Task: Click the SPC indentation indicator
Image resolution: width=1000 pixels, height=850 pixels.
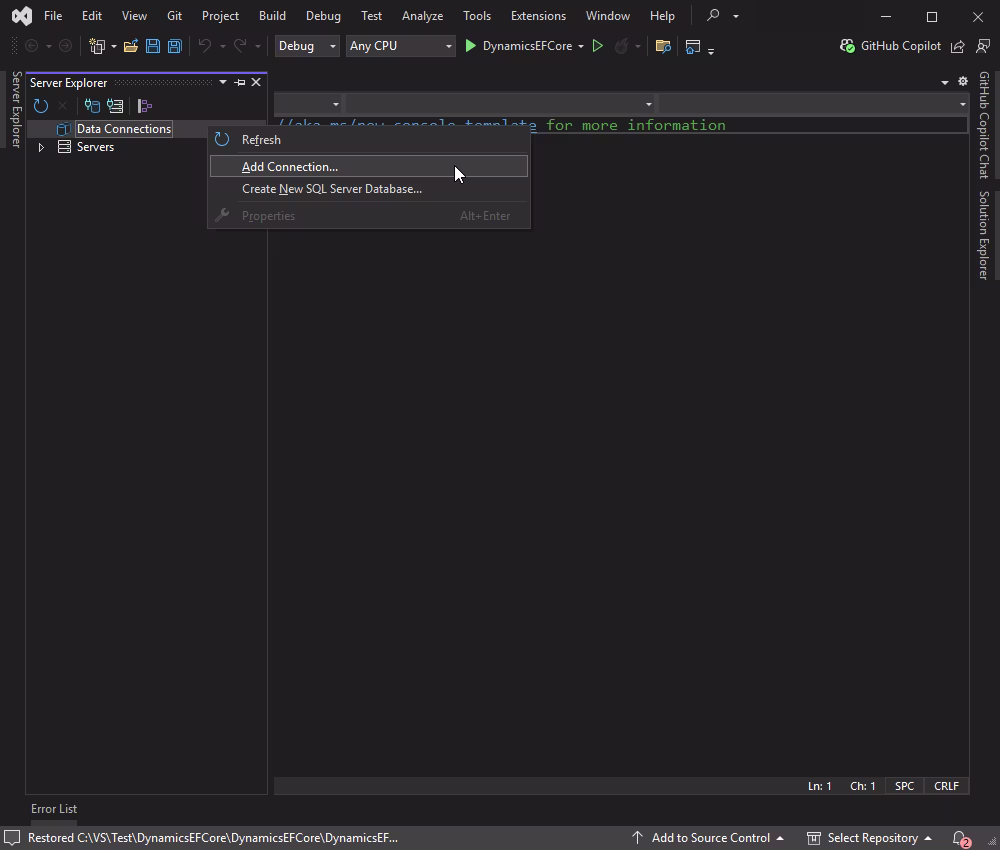Action: (x=904, y=786)
